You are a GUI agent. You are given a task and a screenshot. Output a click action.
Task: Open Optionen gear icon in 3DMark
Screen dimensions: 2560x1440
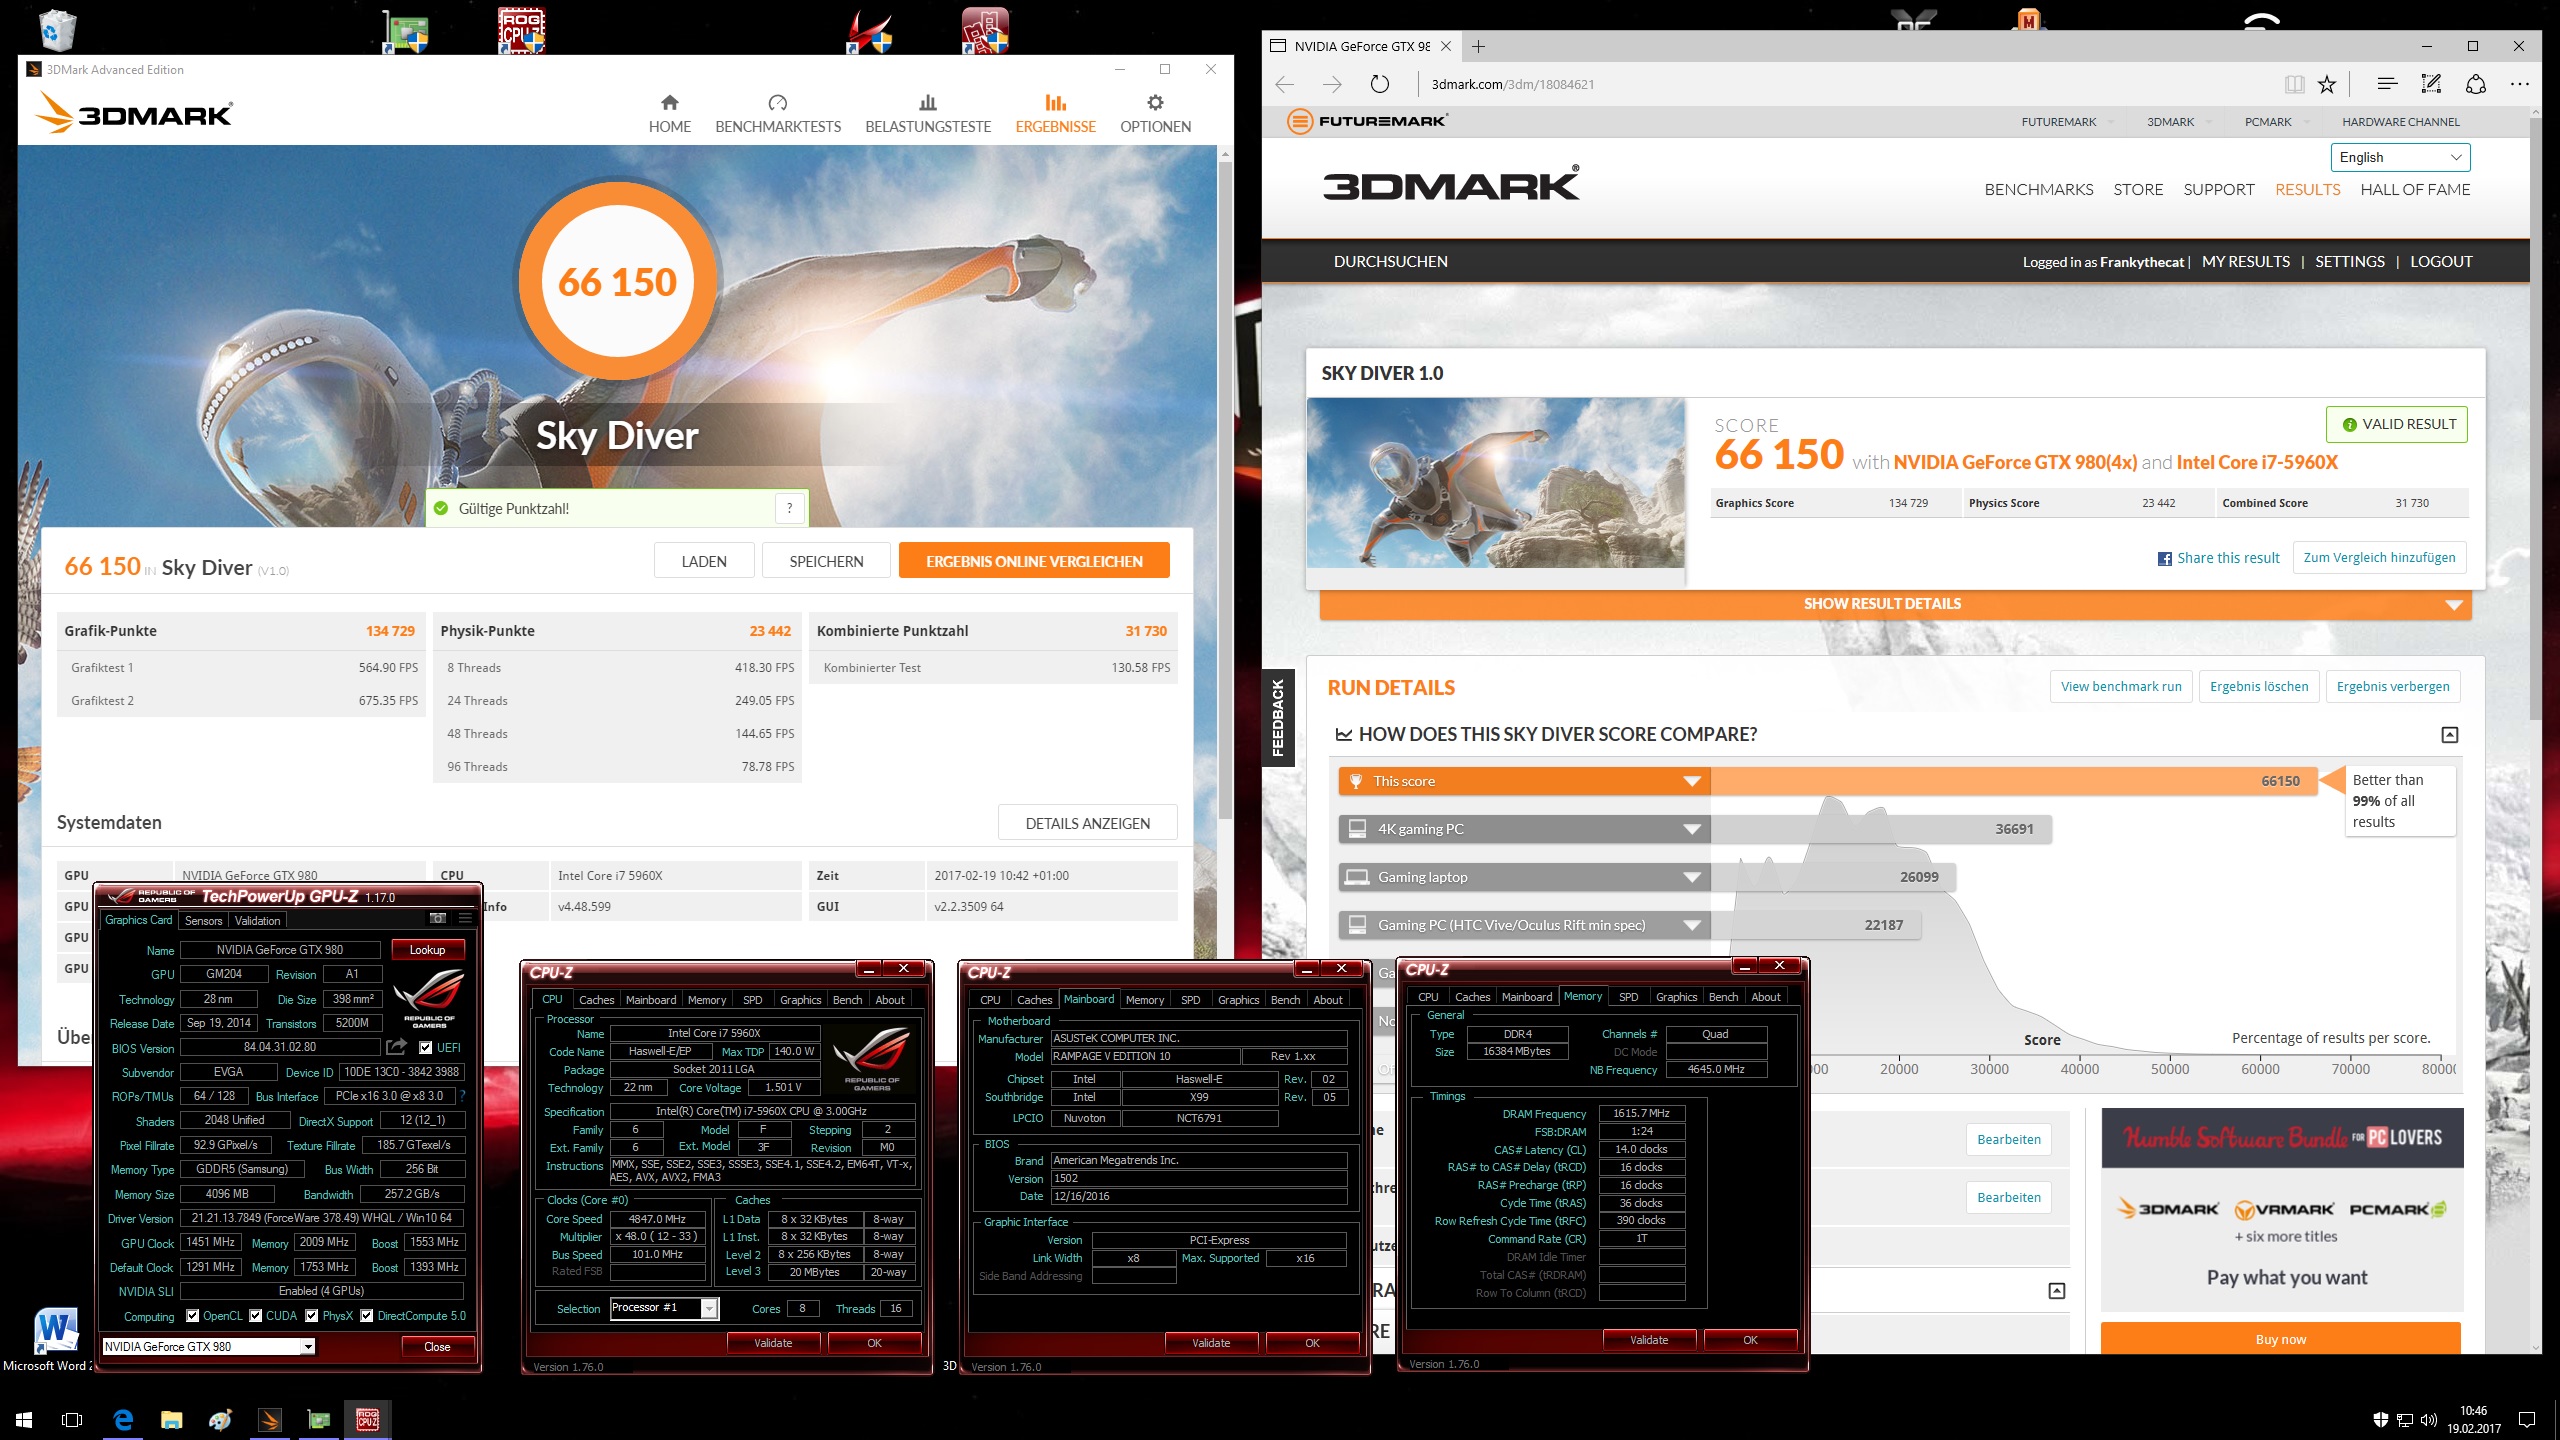(x=1155, y=102)
